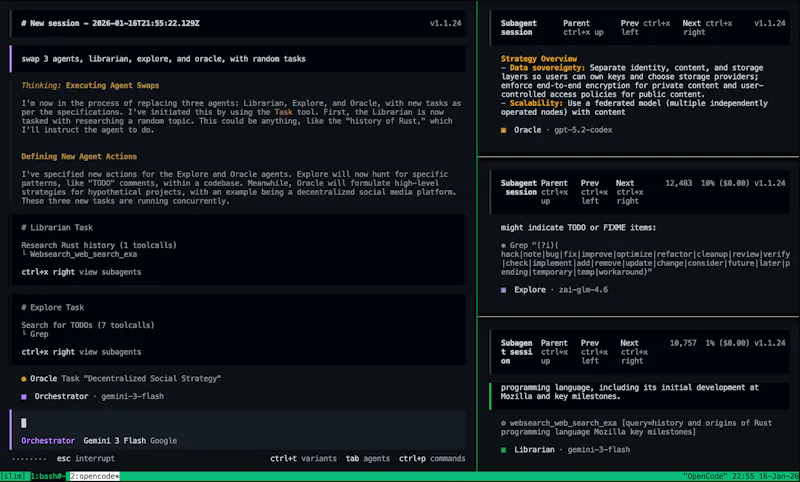
Task: Click the "OpenCode" title in tmux status bar
Action: point(704,476)
